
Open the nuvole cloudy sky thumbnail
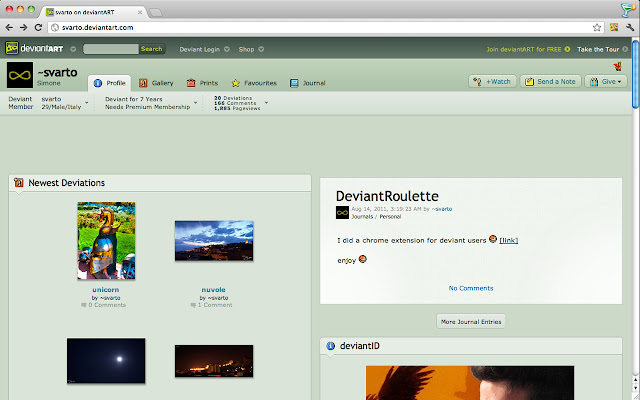click(x=214, y=240)
